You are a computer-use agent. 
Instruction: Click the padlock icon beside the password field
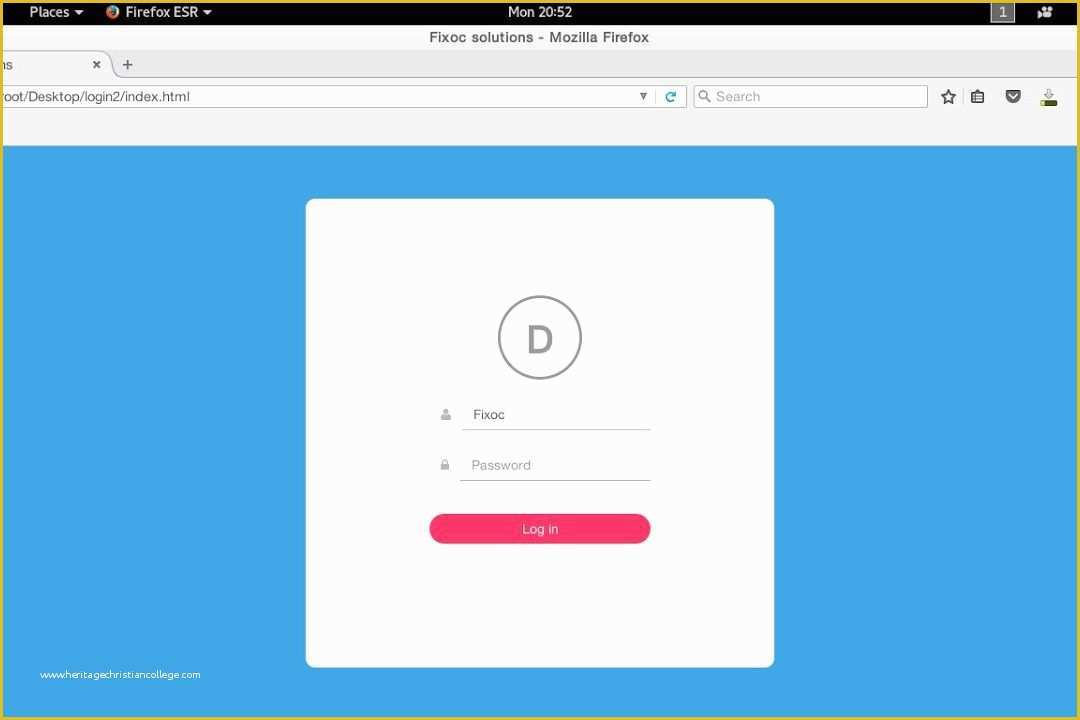pyautogui.click(x=445, y=464)
